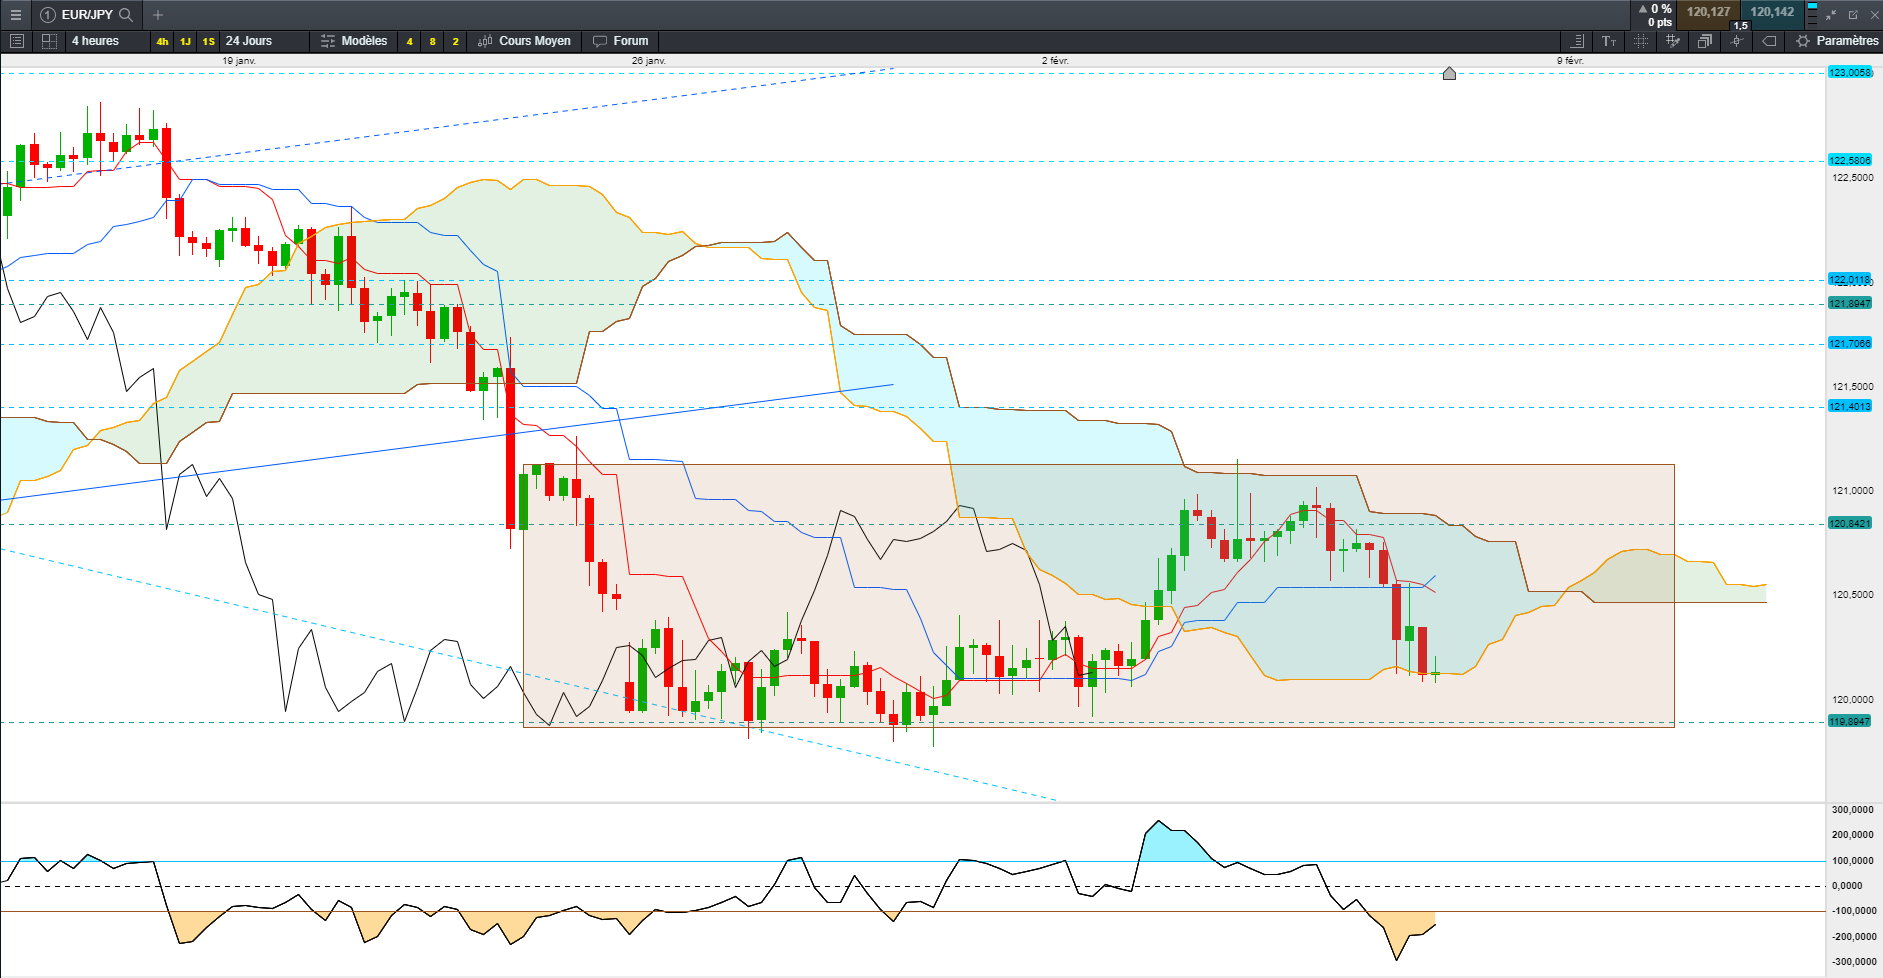The width and height of the screenshot is (1883, 978).
Task: Open the multi-chart grid layout icon
Action: 48,41
